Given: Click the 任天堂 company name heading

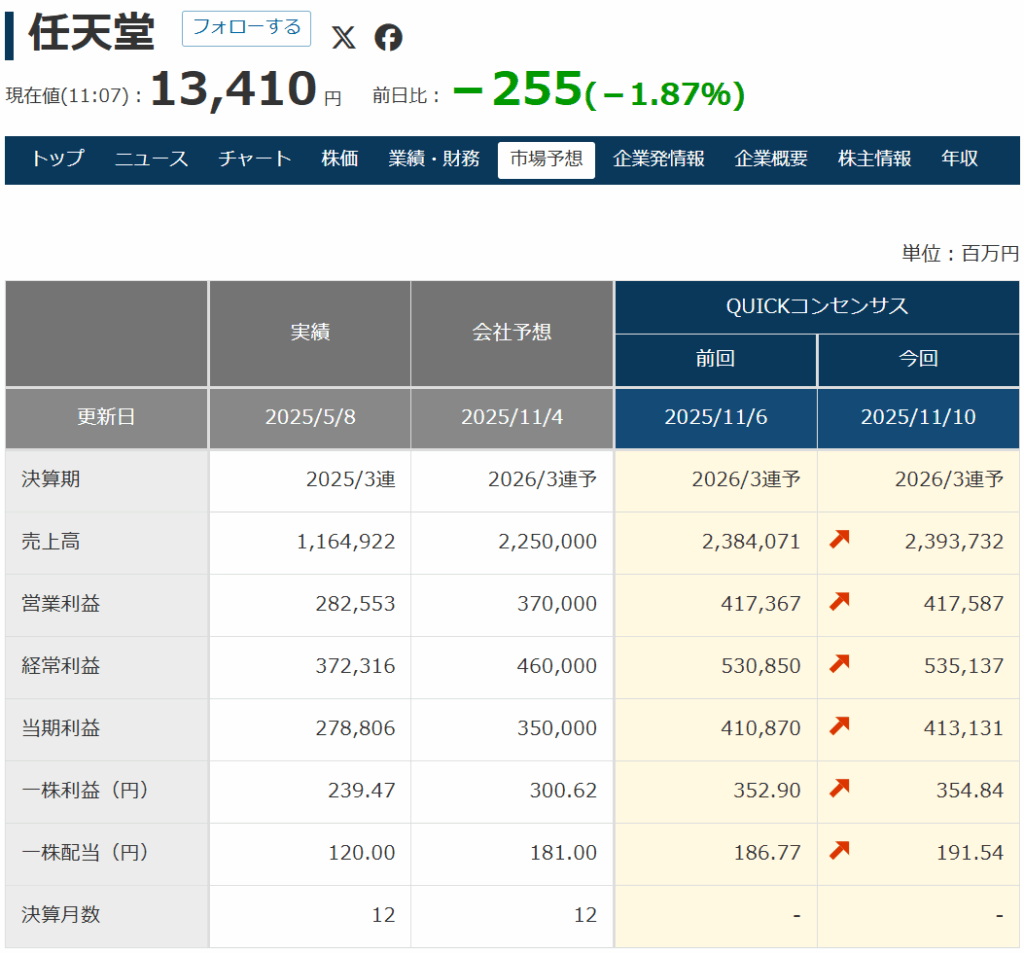Looking at the screenshot, I should [92, 34].
